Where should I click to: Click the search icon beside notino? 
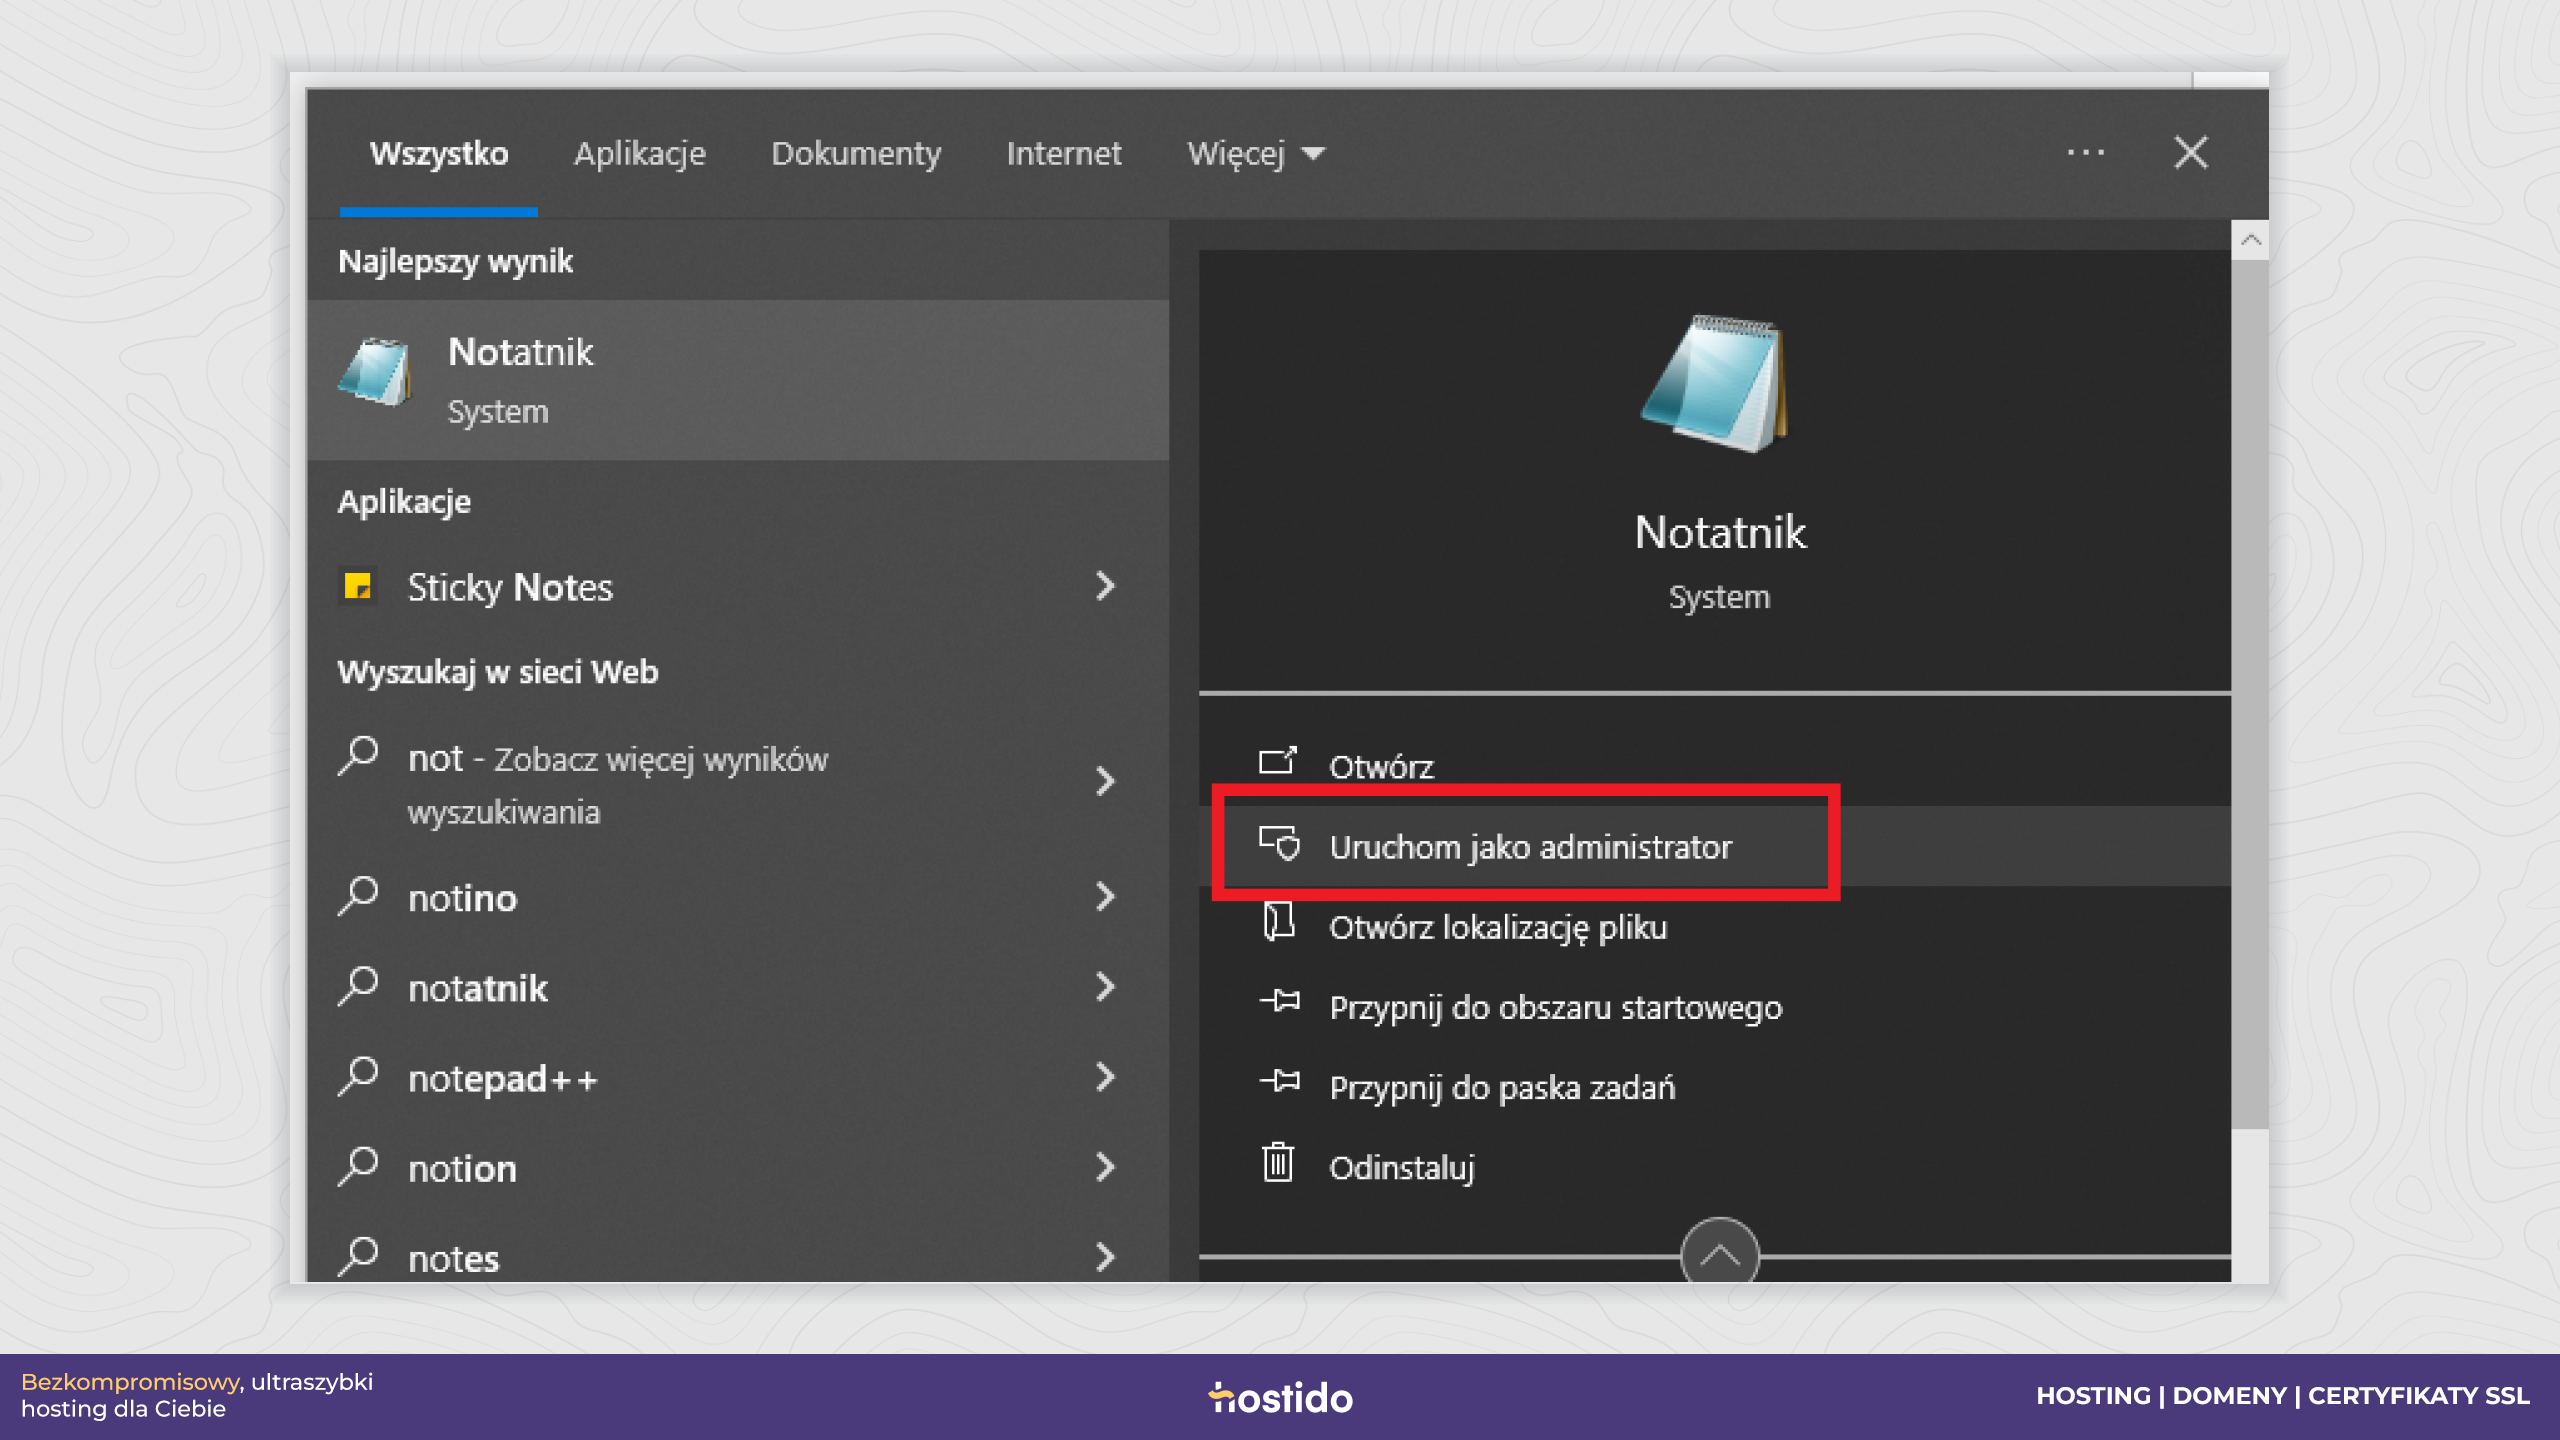coord(358,896)
